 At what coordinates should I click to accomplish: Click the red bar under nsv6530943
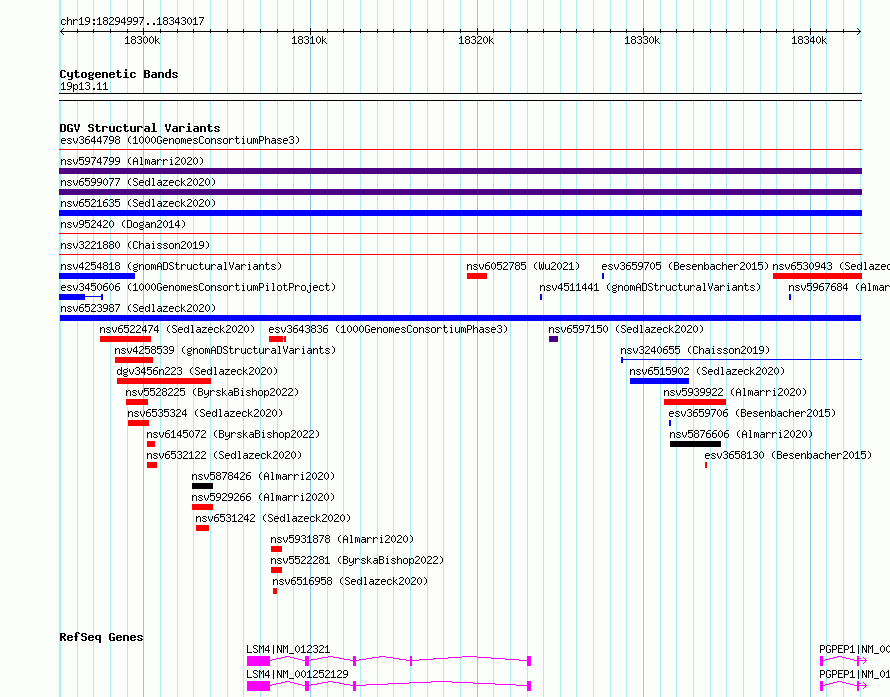817,276
